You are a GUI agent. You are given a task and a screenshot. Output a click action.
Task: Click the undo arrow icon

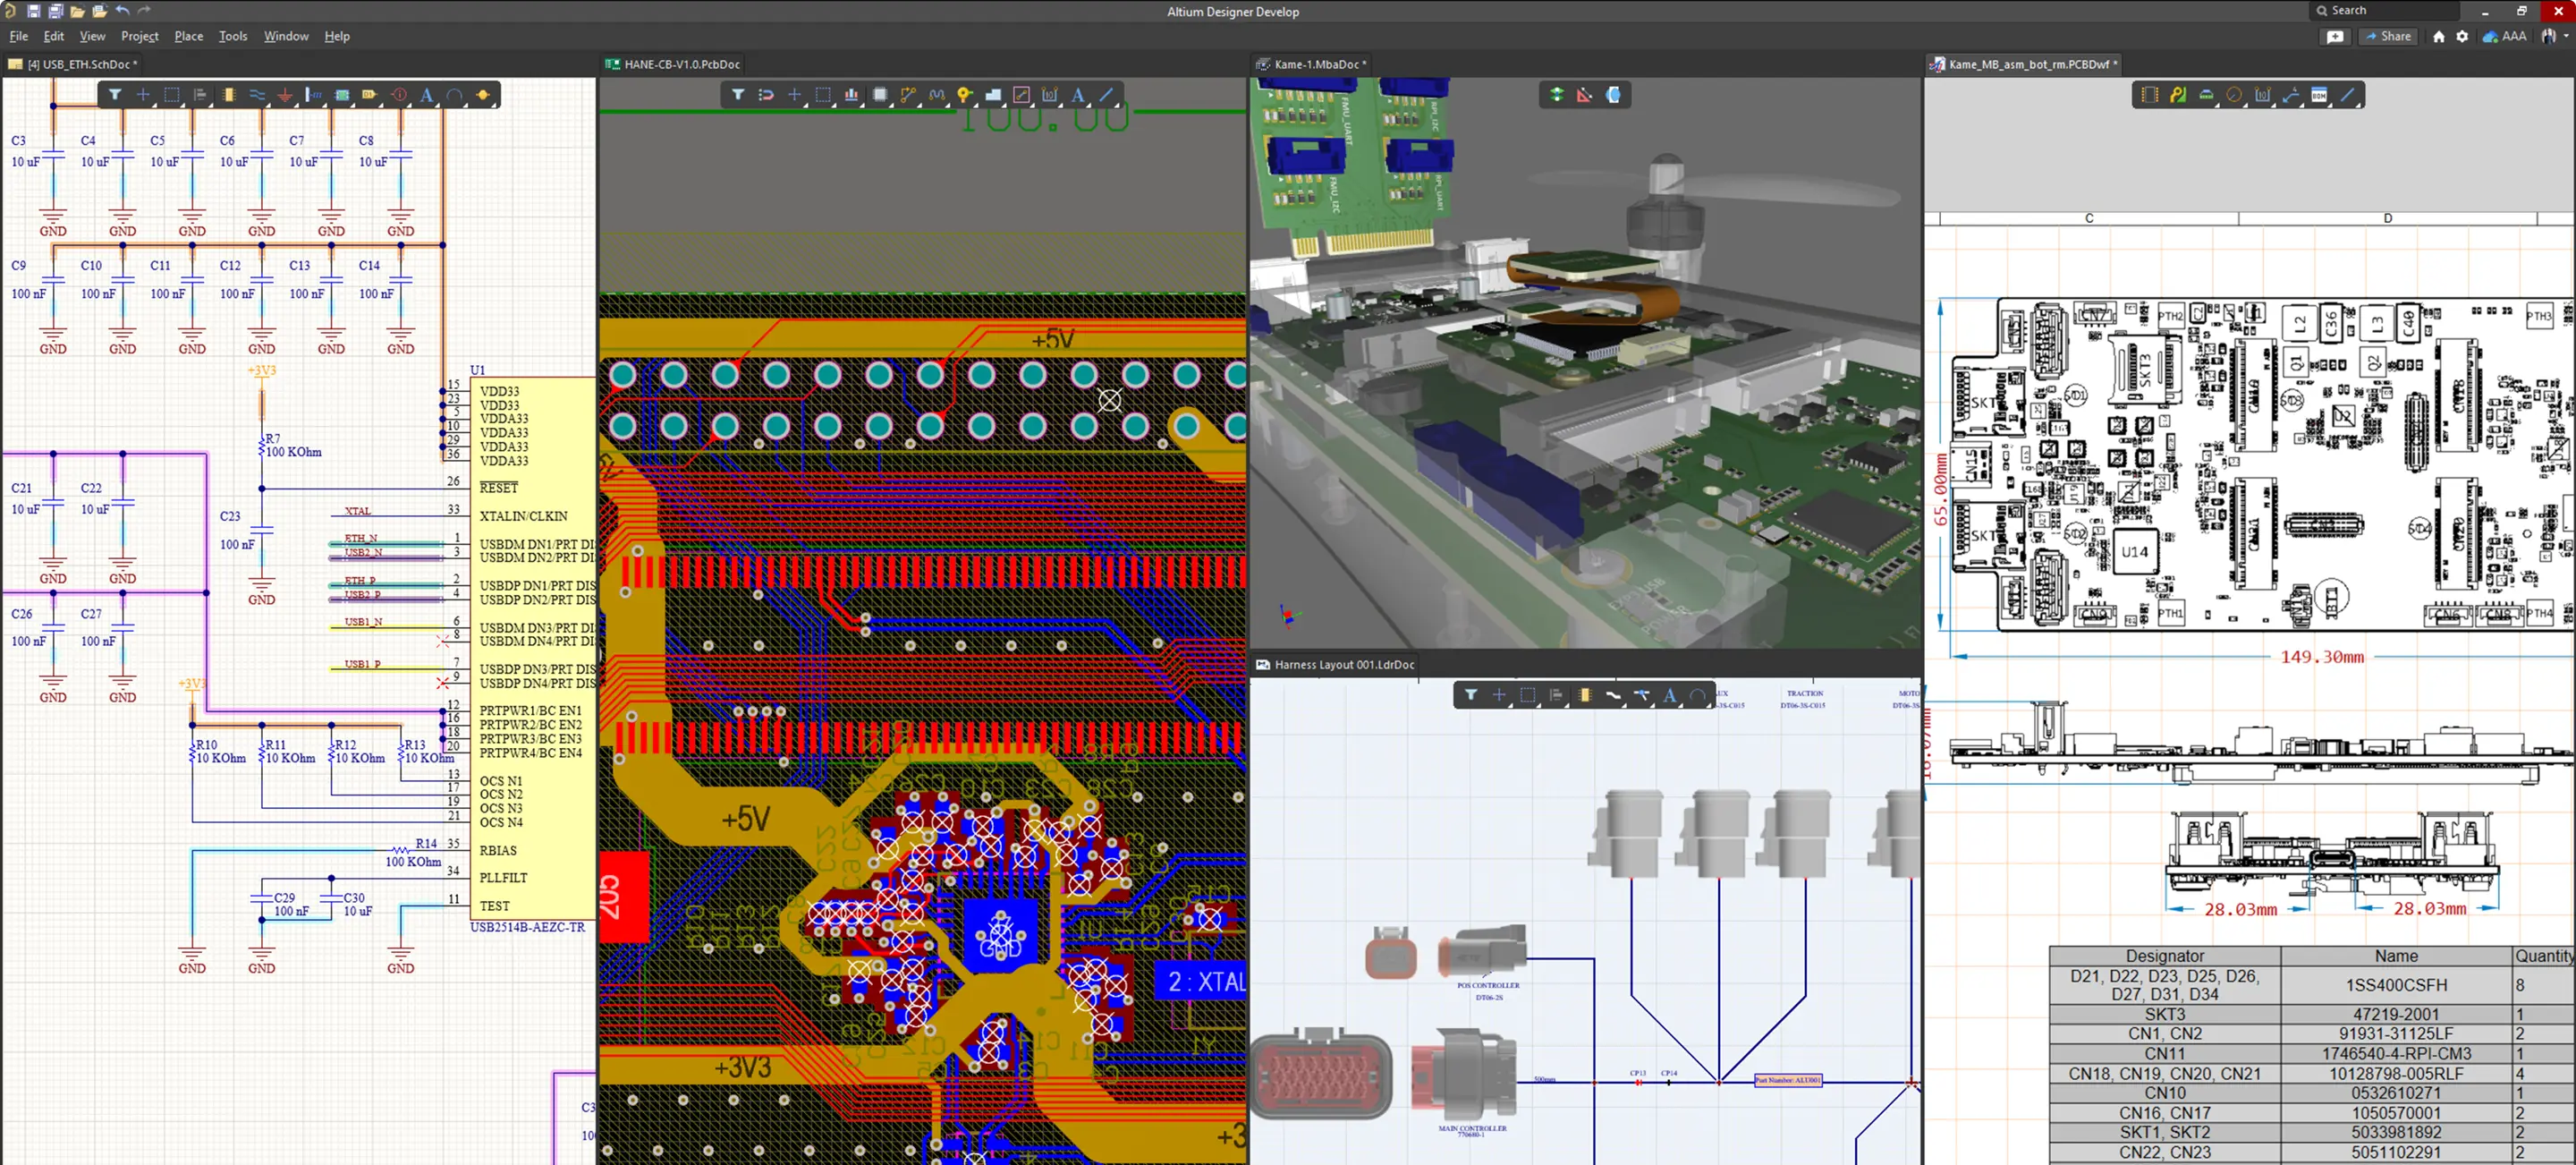point(122,11)
